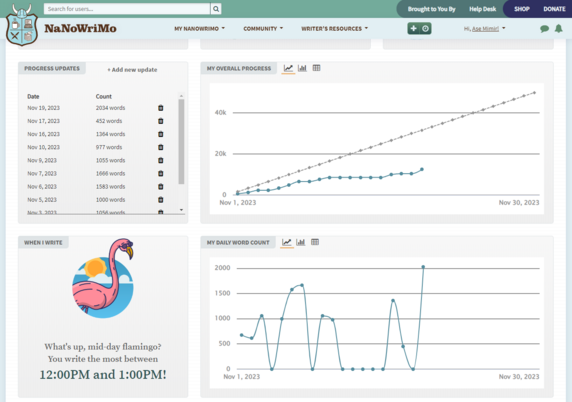This screenshot has height=402, width=572.
Task: Open the Help Desk link
Action: (x=482, y=9)
